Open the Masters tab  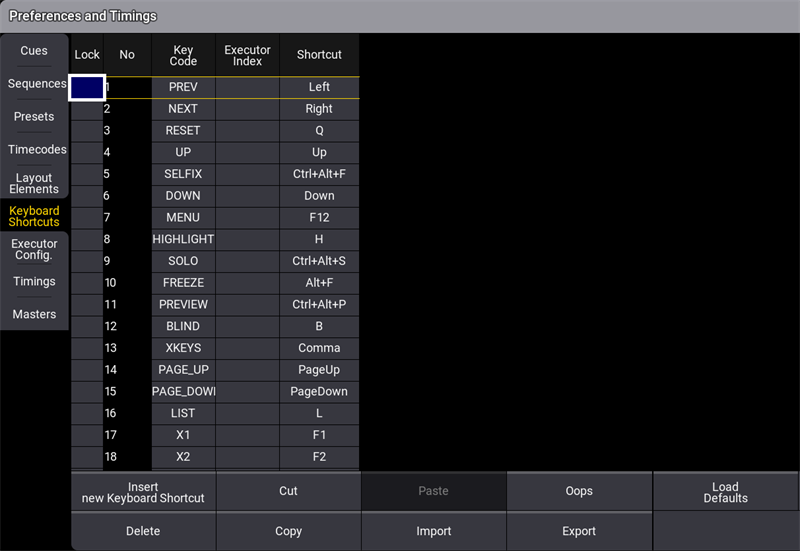(34, 315)
